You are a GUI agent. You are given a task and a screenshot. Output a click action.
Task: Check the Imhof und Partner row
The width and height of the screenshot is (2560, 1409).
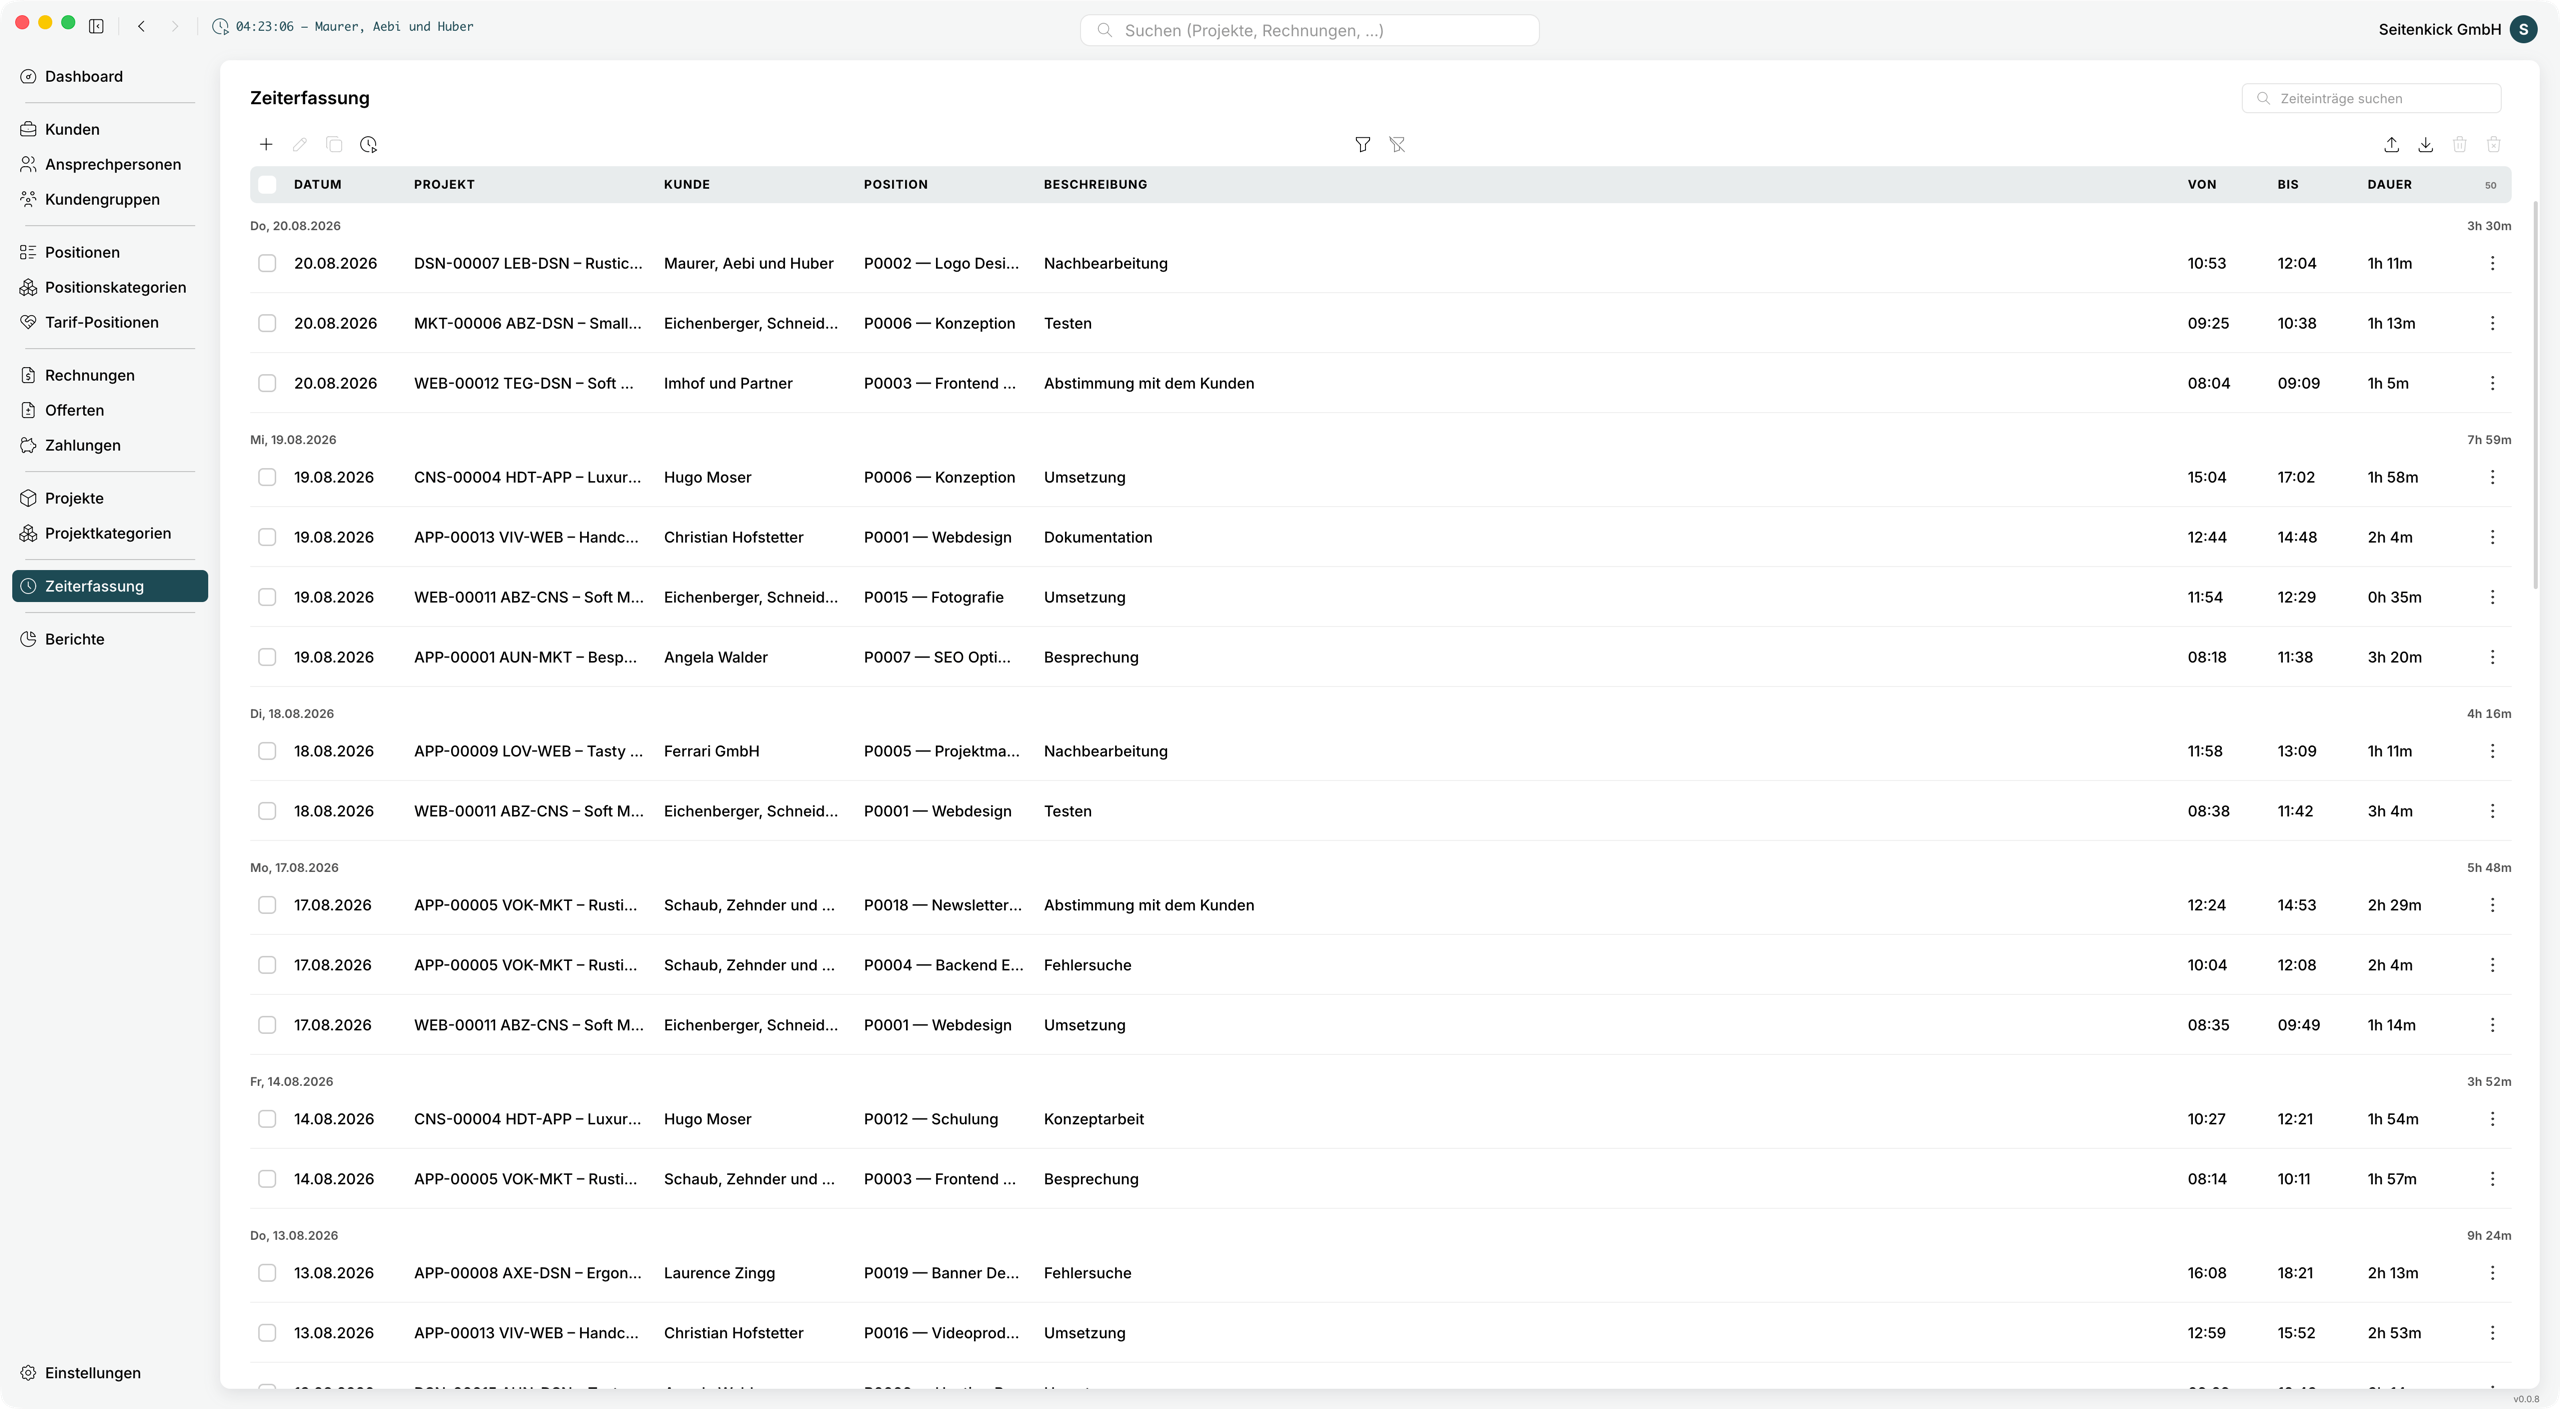[x=267, y=383]
